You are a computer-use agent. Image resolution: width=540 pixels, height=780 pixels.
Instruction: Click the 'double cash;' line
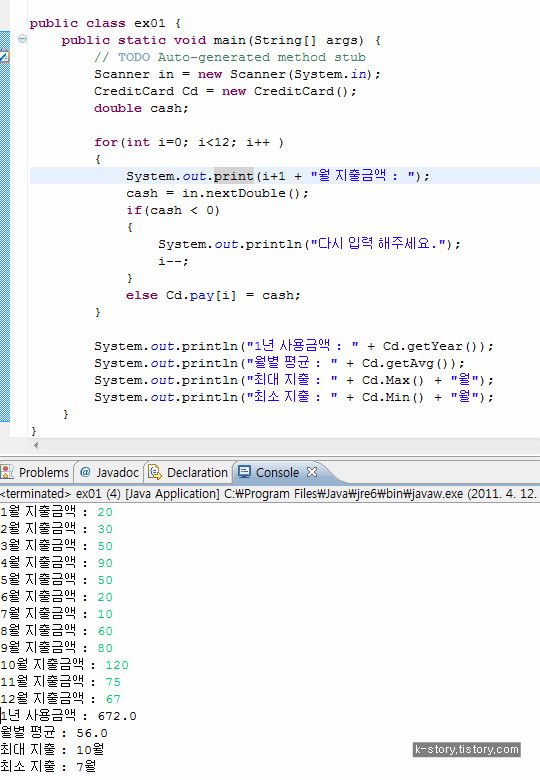141,108
